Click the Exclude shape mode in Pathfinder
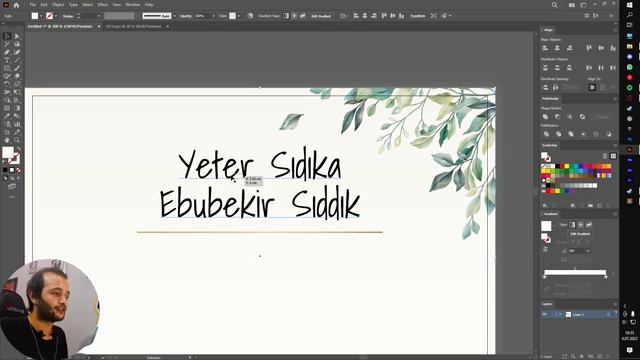 (x=582, y=117)
